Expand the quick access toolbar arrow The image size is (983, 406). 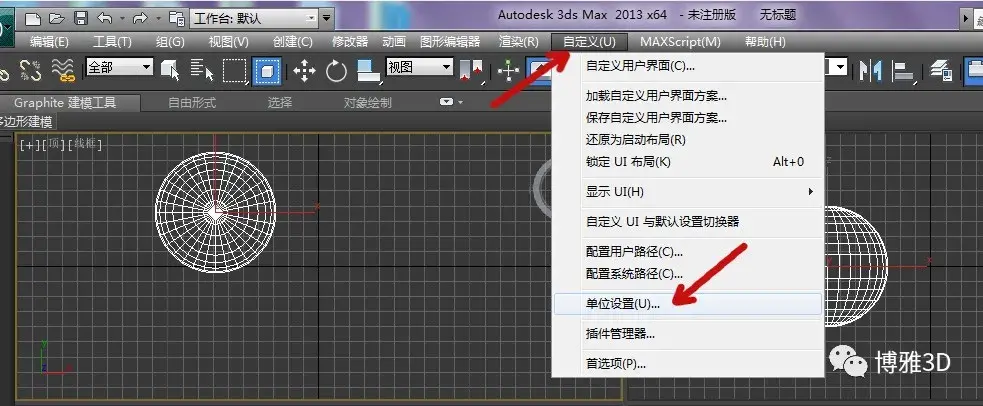327,18
